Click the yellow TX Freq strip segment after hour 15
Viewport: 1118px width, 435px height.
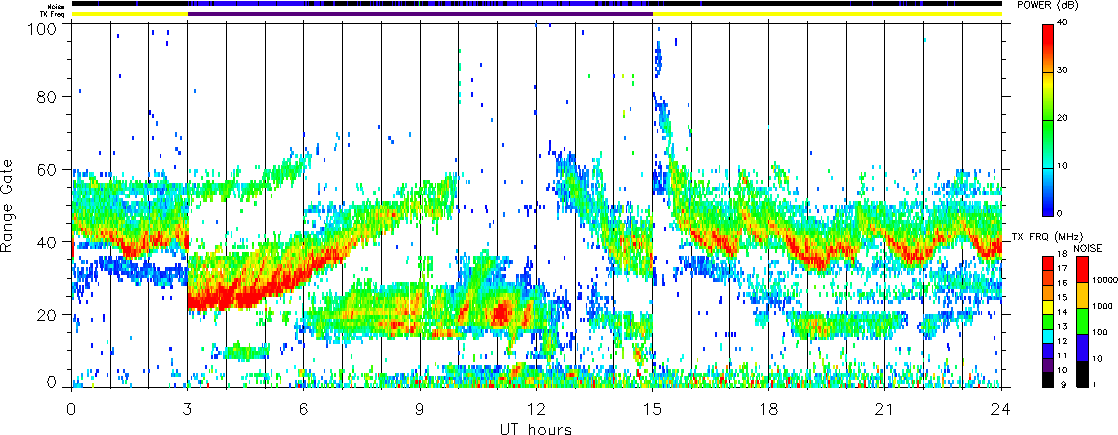(826, 14)
